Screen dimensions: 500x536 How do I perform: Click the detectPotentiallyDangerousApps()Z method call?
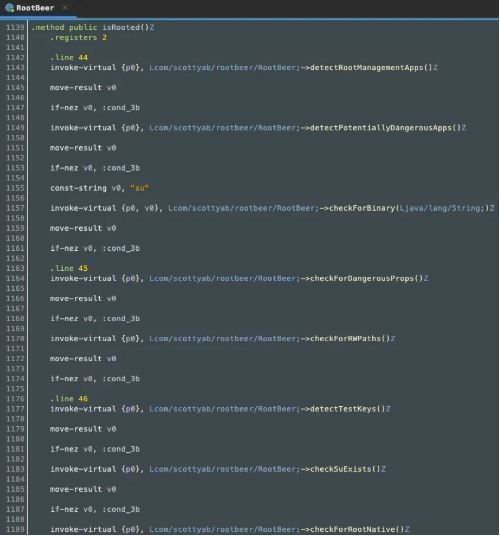[x=388, y=128]
